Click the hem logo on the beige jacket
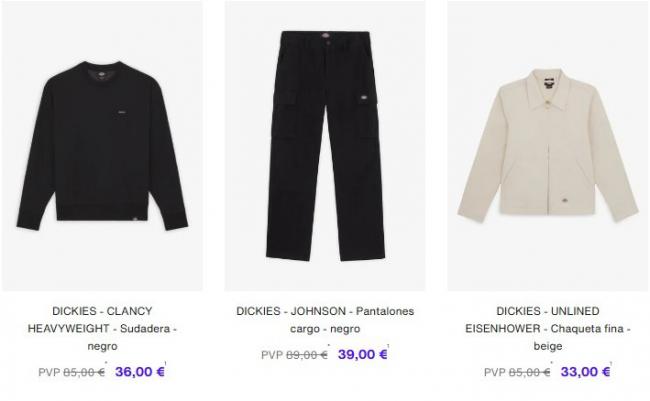This screenshot has width=650, height=401. [x=565, y=201]
